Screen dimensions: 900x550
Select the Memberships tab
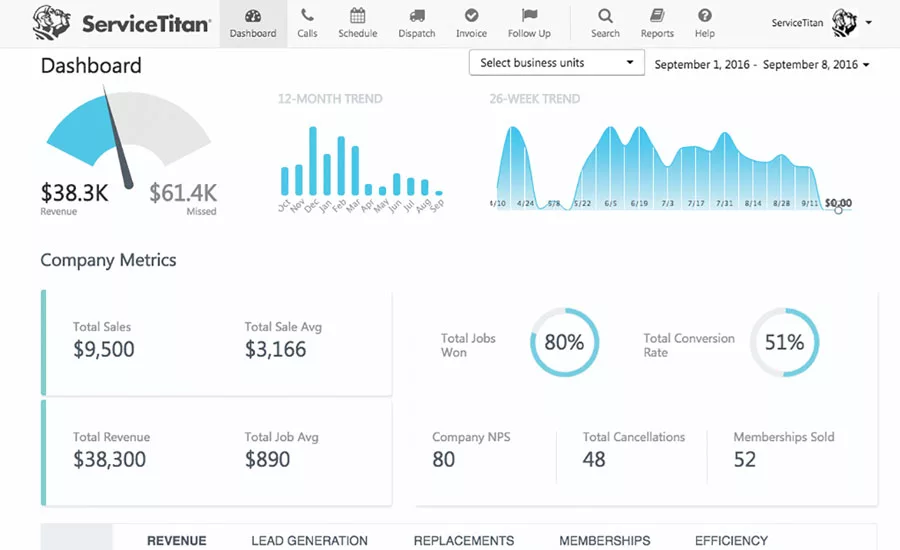(x=604, y=540)
